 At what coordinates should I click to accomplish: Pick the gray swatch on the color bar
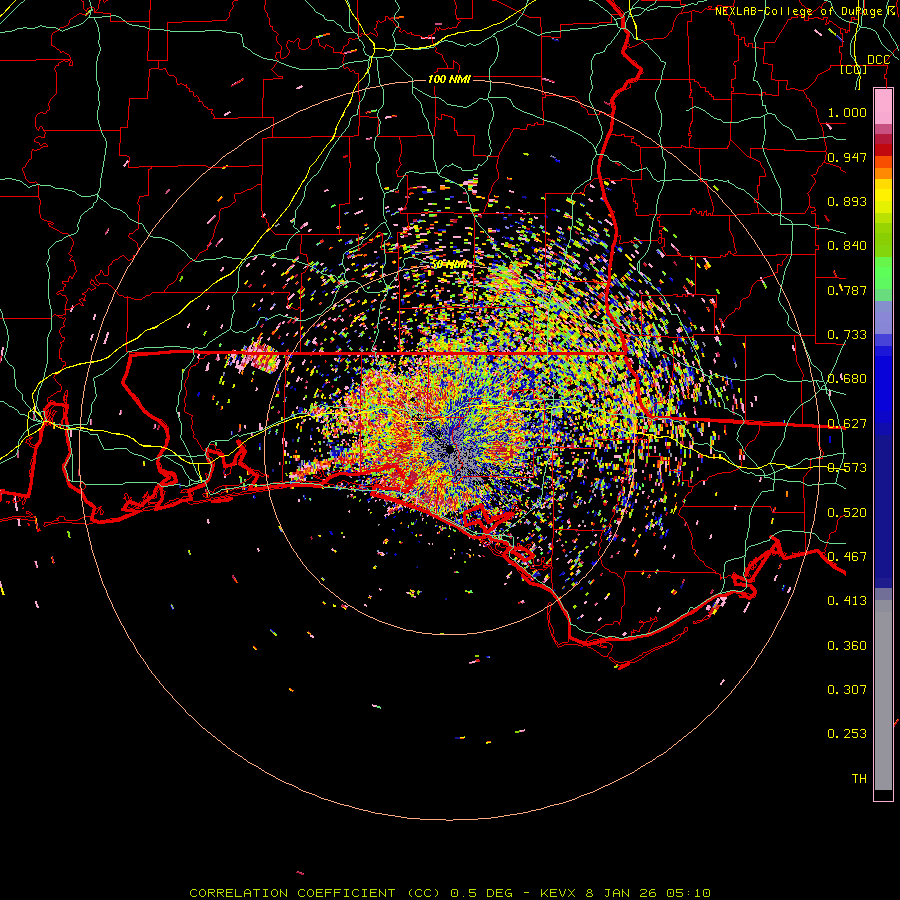pos(883,695)
